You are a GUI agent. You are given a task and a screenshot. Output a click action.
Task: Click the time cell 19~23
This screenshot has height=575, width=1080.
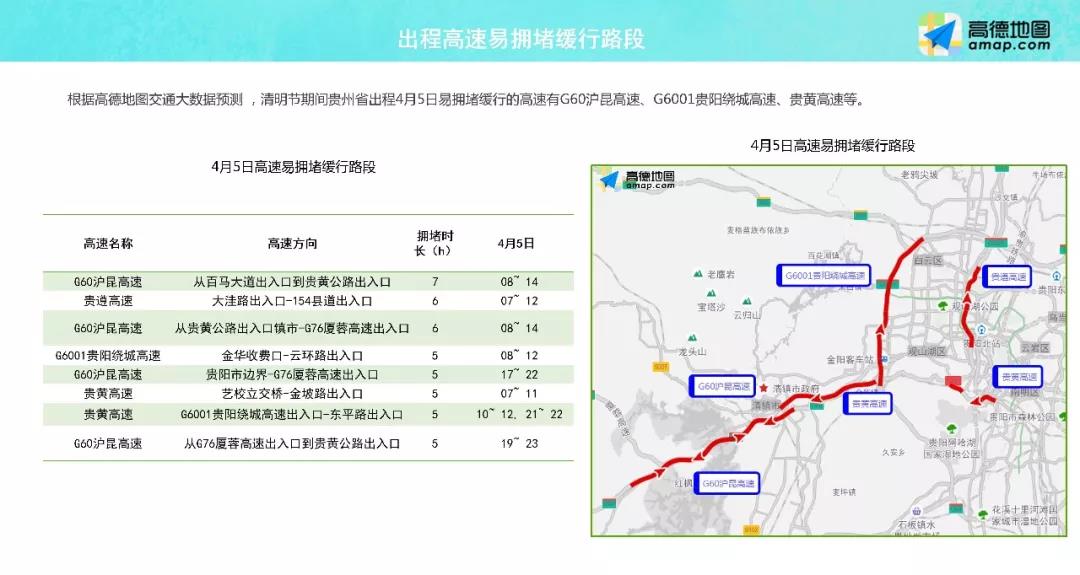(x=519, y=443)
